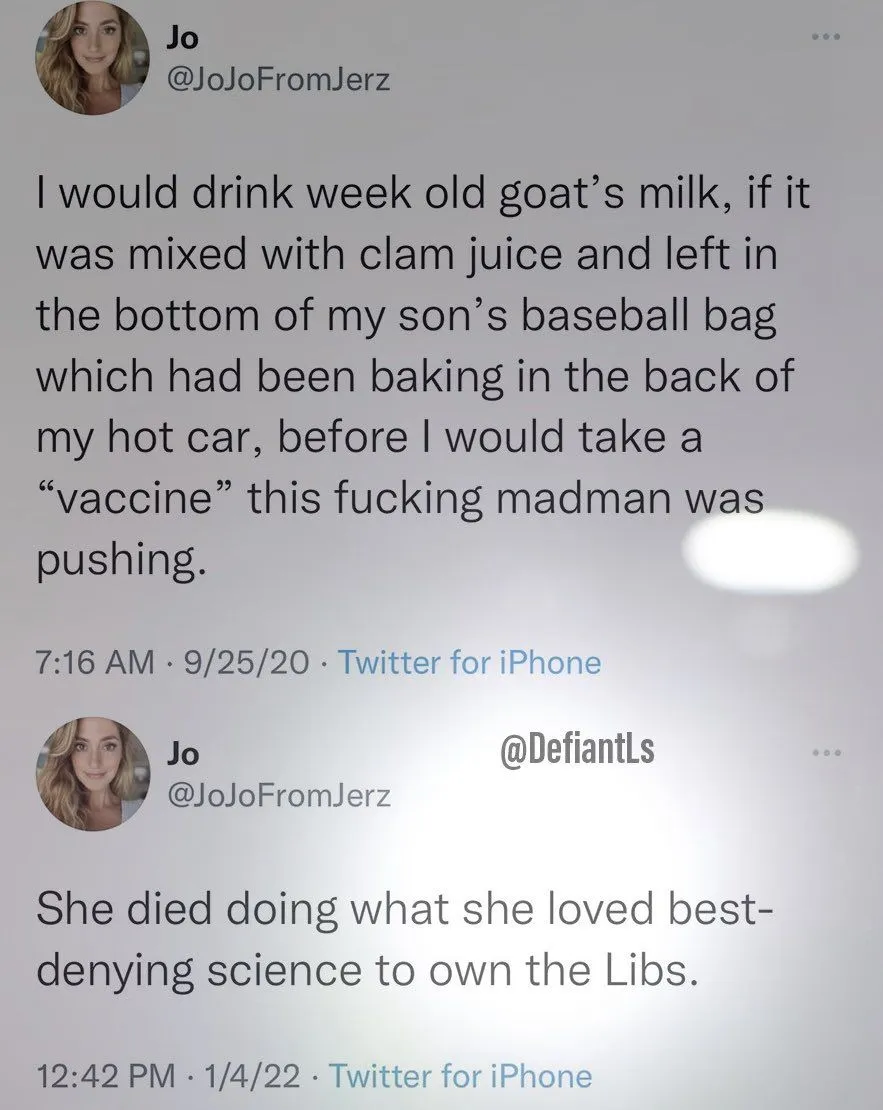Open more options on the goat's milk tweet

827,39
